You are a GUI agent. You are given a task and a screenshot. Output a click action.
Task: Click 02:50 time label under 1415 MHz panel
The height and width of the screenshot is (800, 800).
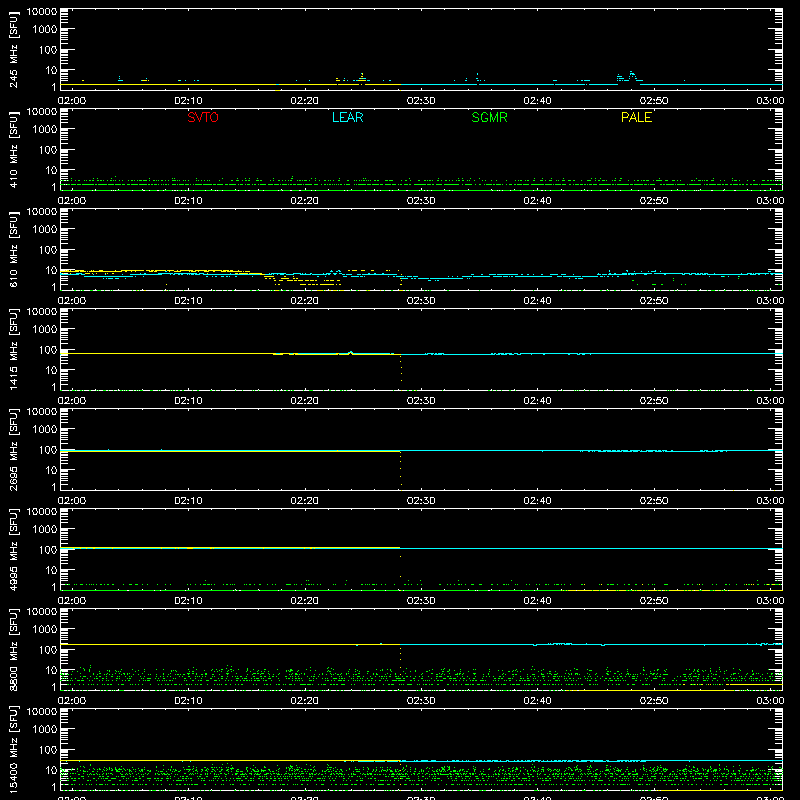pos(654,401)
